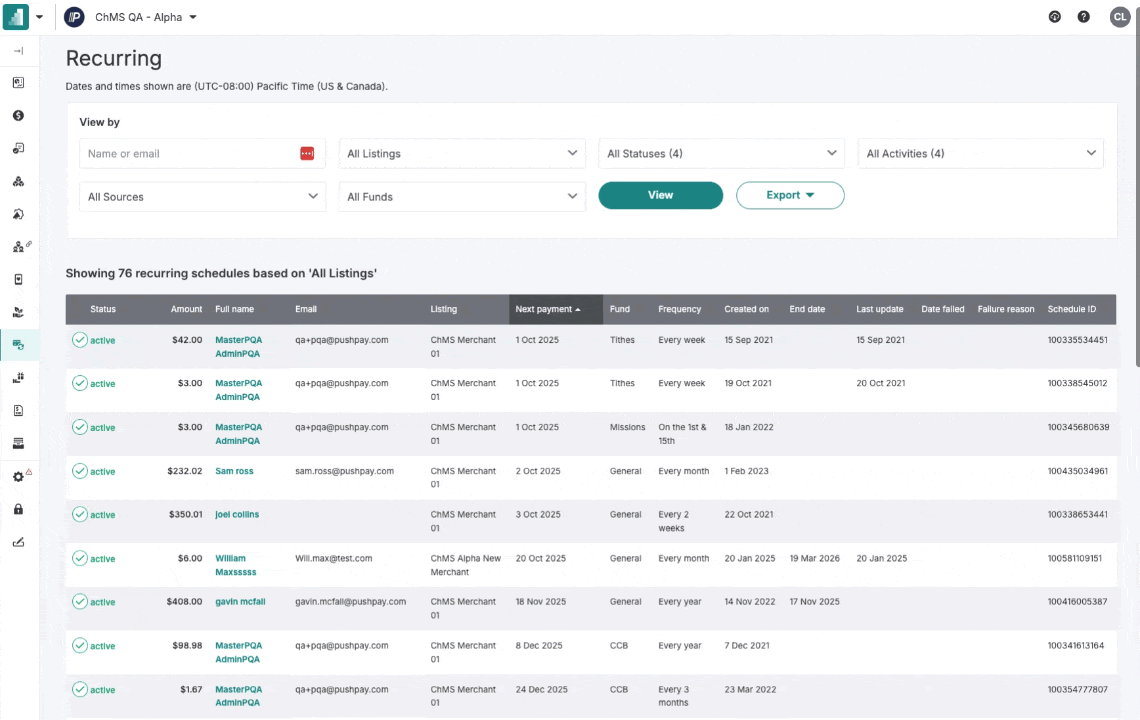Click the lock icon in the left sidebar

point(18,510)
